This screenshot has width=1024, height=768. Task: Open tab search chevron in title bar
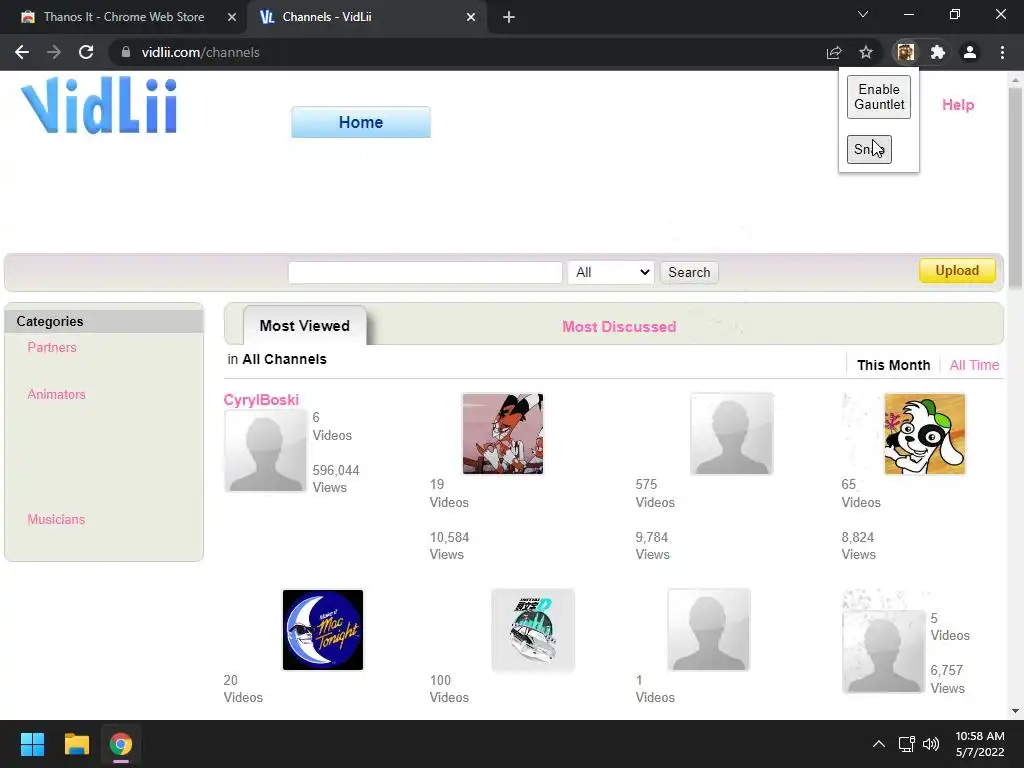[x=863, y=14]
